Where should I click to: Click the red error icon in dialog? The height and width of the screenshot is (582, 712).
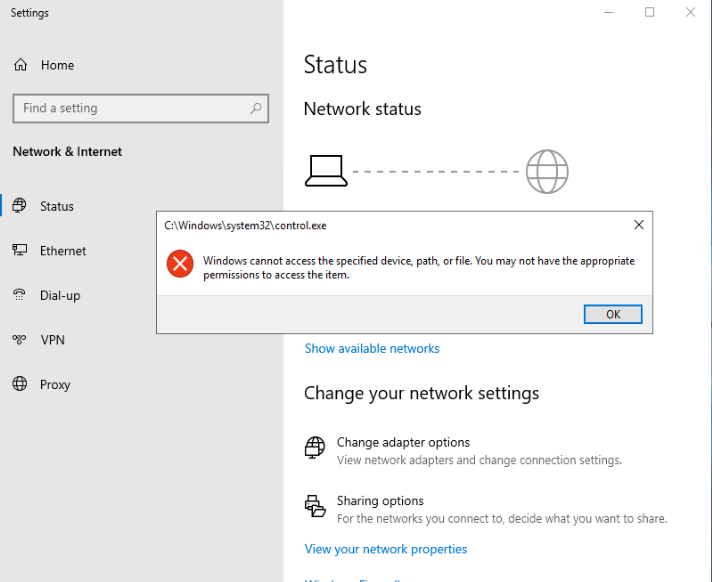click(x=180, y=264)
